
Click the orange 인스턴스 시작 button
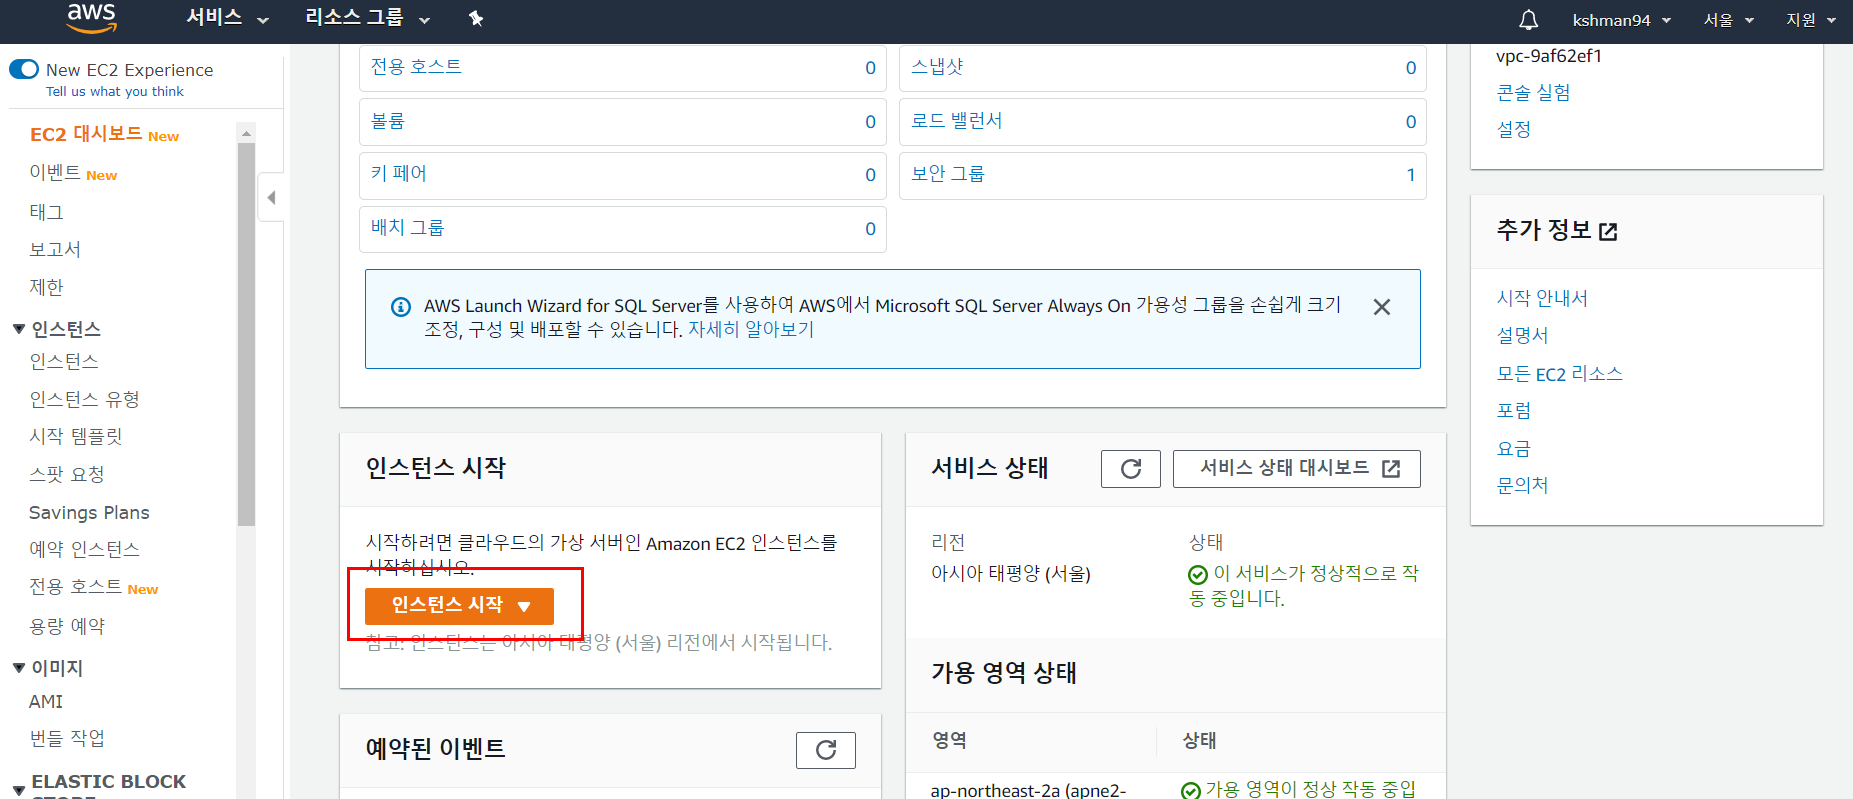(x=459, y=606)
